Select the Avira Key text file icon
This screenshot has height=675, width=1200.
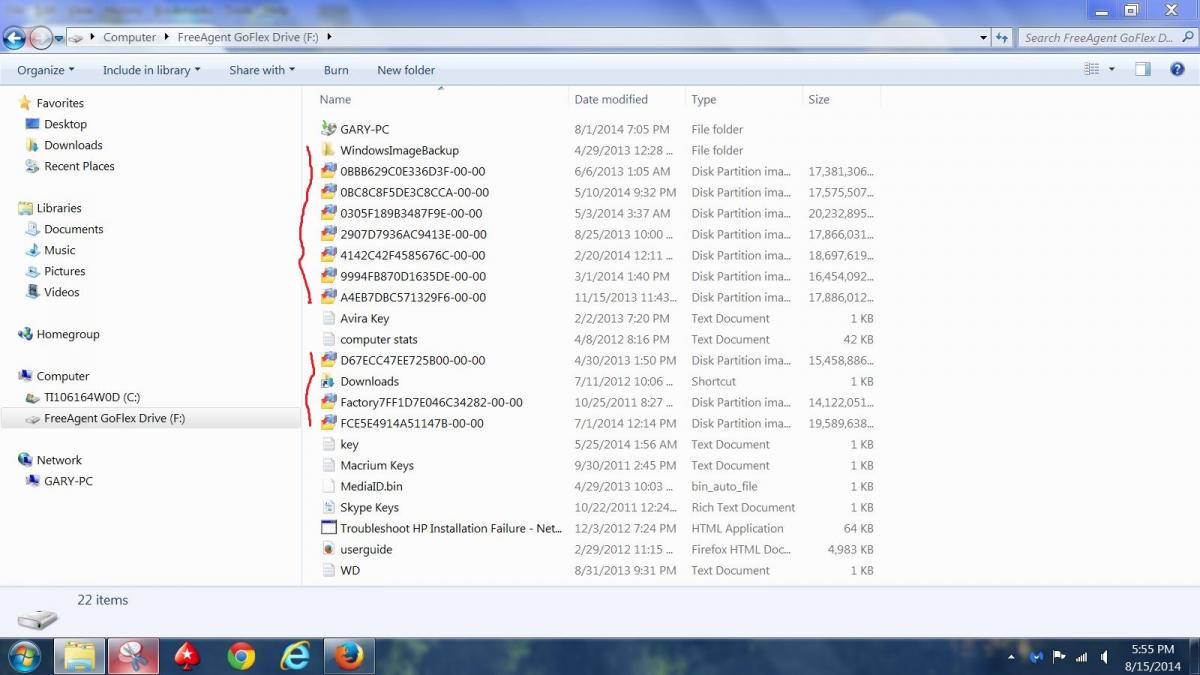point(329,318)
